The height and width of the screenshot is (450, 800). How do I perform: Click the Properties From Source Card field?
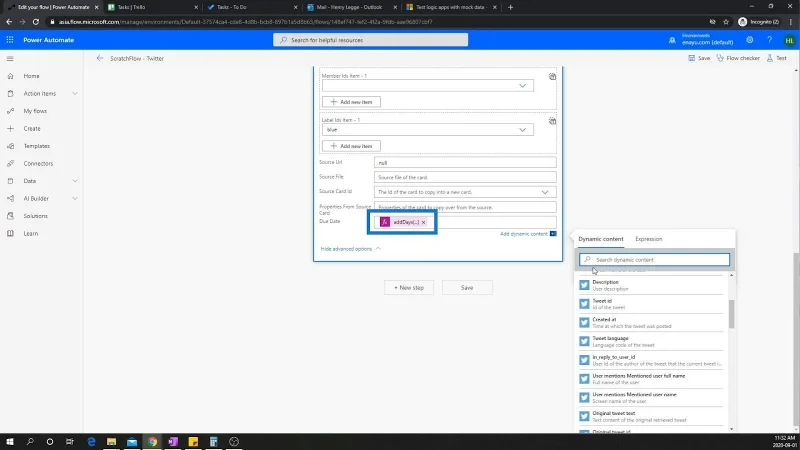(465, 207)
